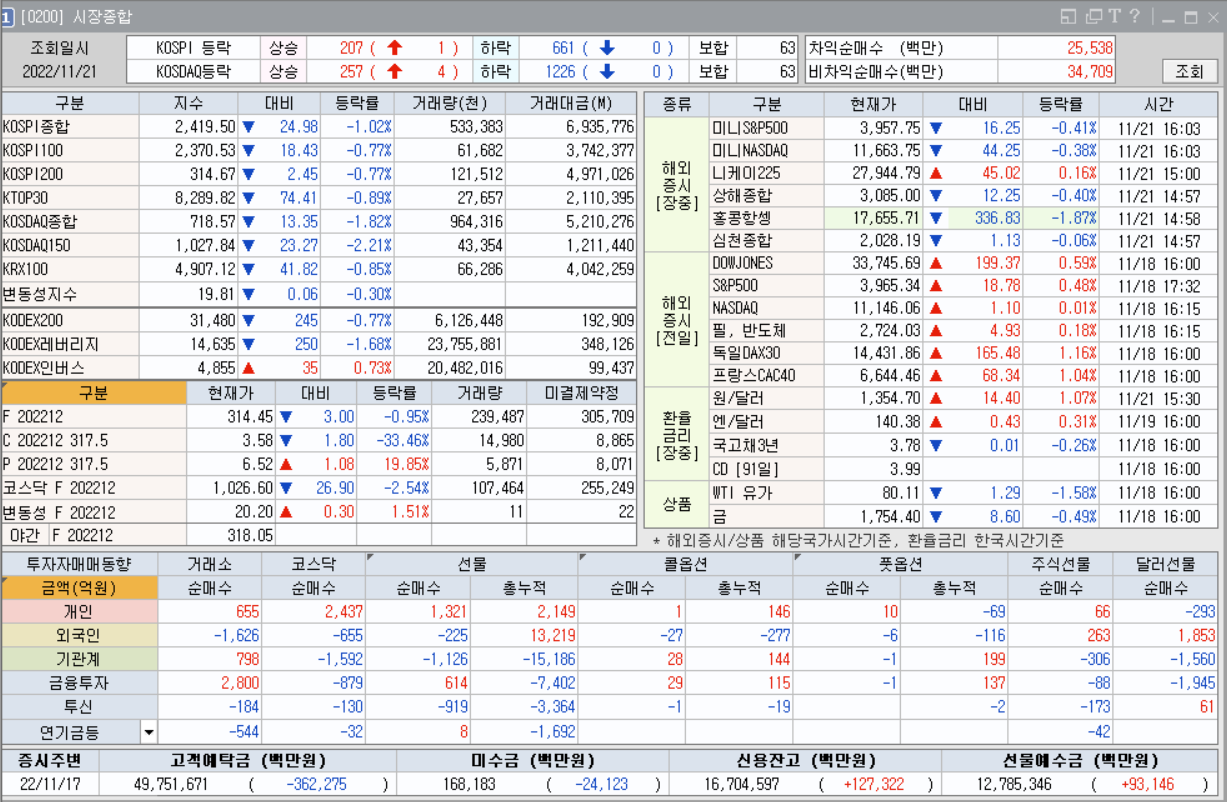1227x802 pixels.
Task: Click the 개인 investor row label
Action: [x=79, y=612]
